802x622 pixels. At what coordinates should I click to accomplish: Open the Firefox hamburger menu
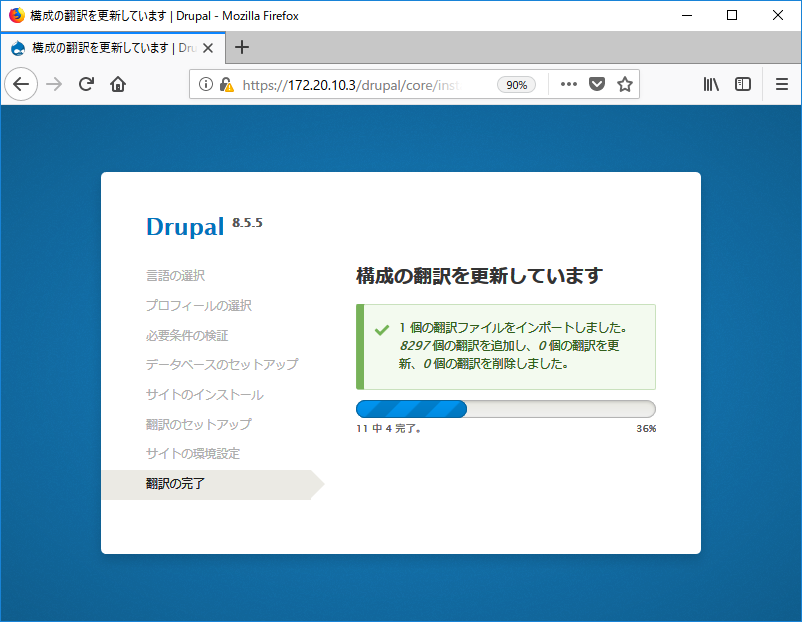point(782,84)
